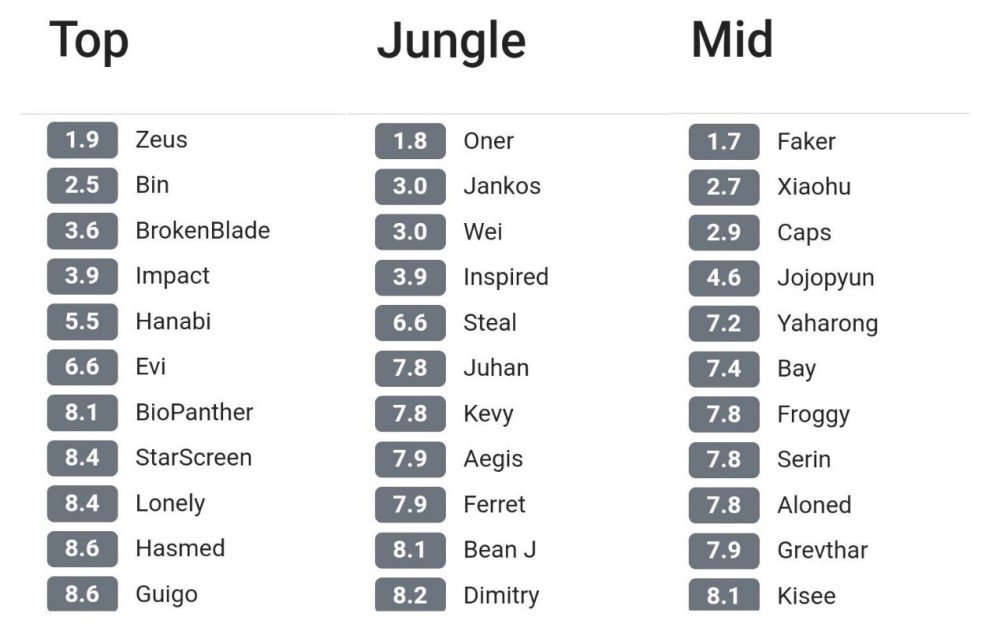Viewport: 1000px width, 624px height.
Task: Select Dimitry at bottom of Jungle
Action: [x=500, y=596]
